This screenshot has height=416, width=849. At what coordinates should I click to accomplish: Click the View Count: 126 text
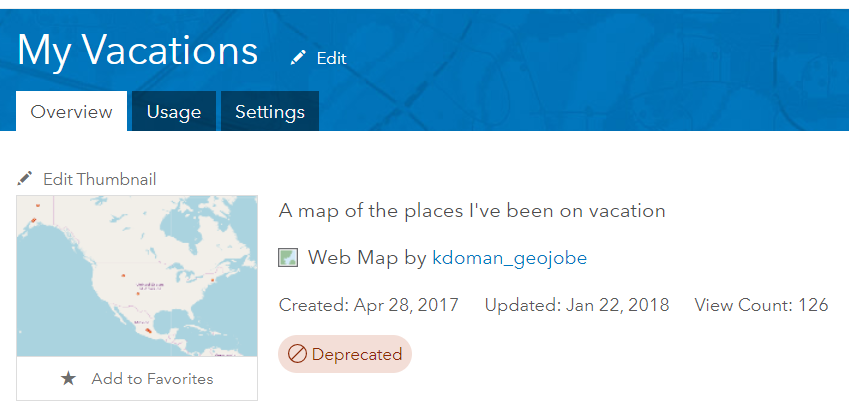[761, 305]
